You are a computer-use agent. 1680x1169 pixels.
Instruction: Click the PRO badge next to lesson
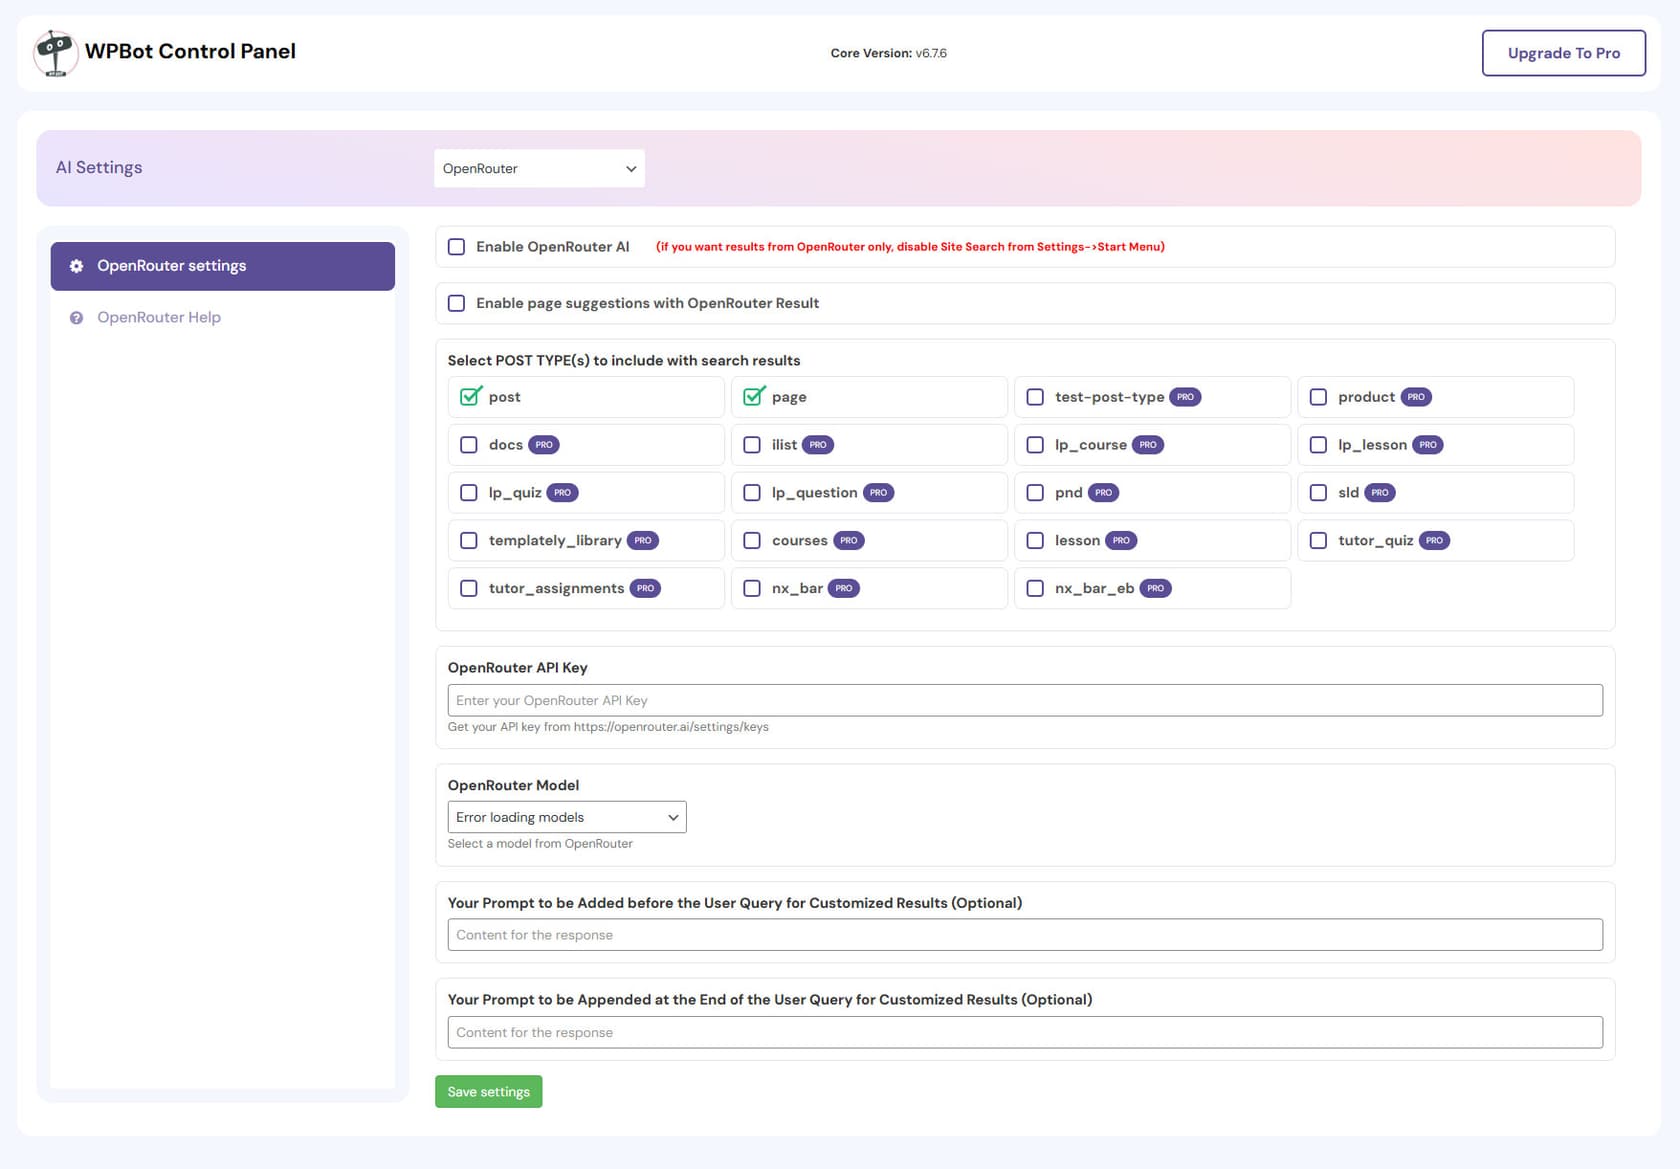click(1121, 541)
